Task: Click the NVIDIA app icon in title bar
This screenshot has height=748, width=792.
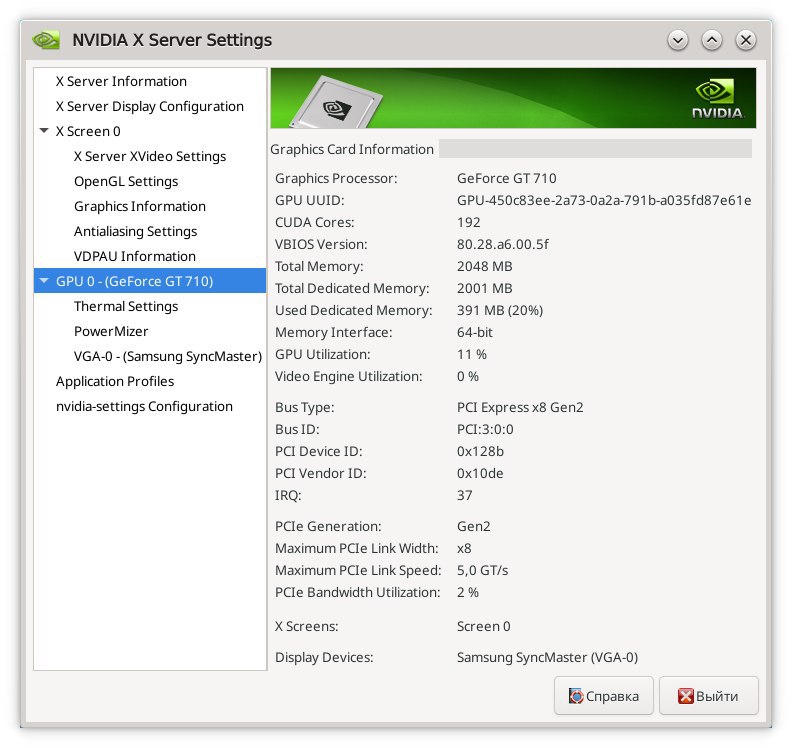Action: (45, 40)
